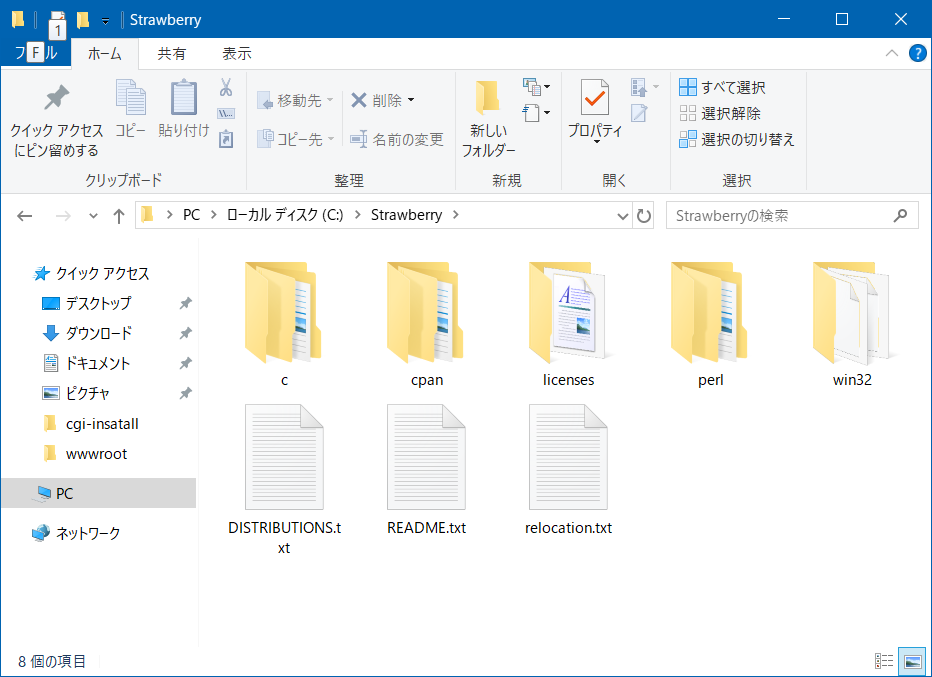Click Quick Access Toolbar new folder icon
Image resolution: width=932 pixels, height=677 pixels.
83,21
